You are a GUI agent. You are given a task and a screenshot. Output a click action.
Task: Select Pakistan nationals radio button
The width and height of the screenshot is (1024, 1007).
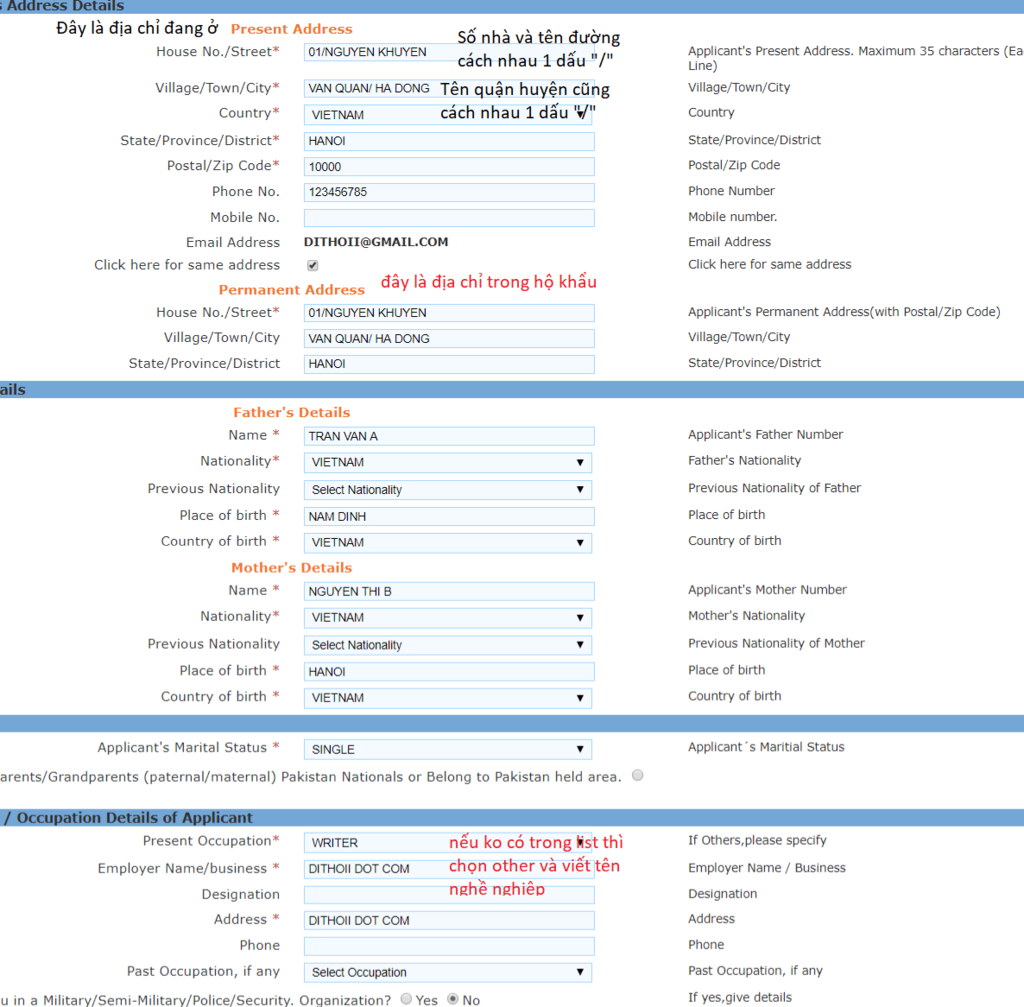(x=637, y=775)
